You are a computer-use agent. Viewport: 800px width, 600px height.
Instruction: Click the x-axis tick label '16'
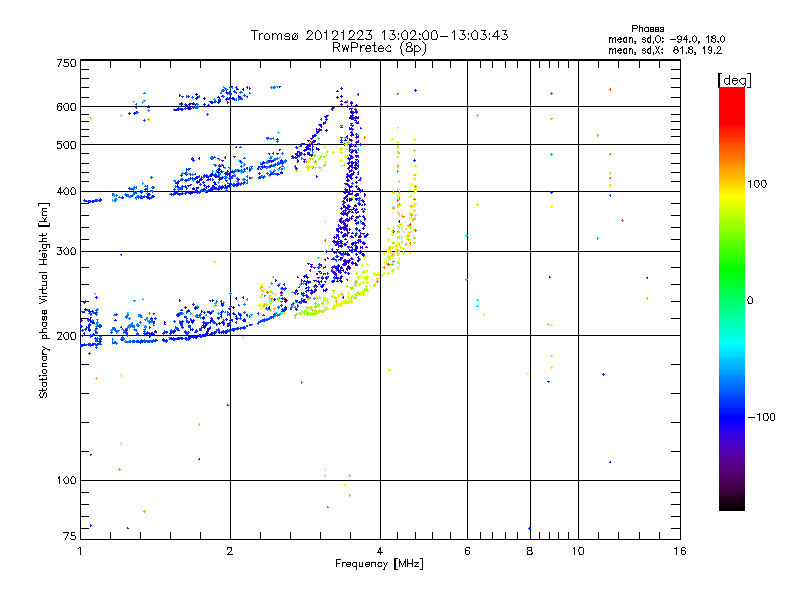680,551
